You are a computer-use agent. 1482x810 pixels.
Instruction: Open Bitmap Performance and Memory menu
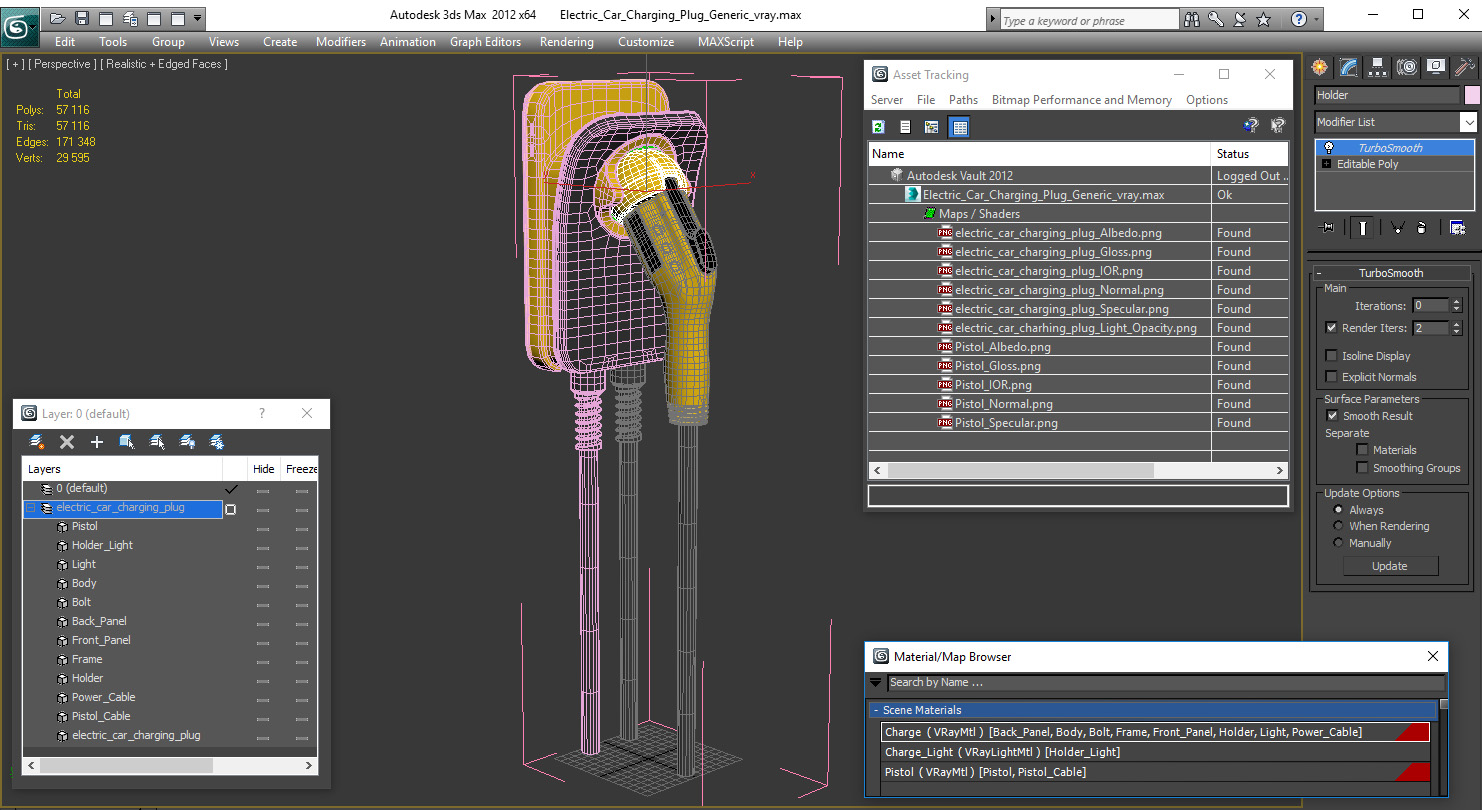click(x=1082, y=100)
